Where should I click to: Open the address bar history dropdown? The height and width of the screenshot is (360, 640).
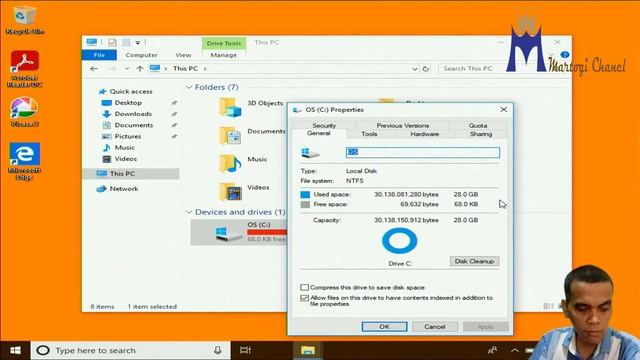(415, 69)
